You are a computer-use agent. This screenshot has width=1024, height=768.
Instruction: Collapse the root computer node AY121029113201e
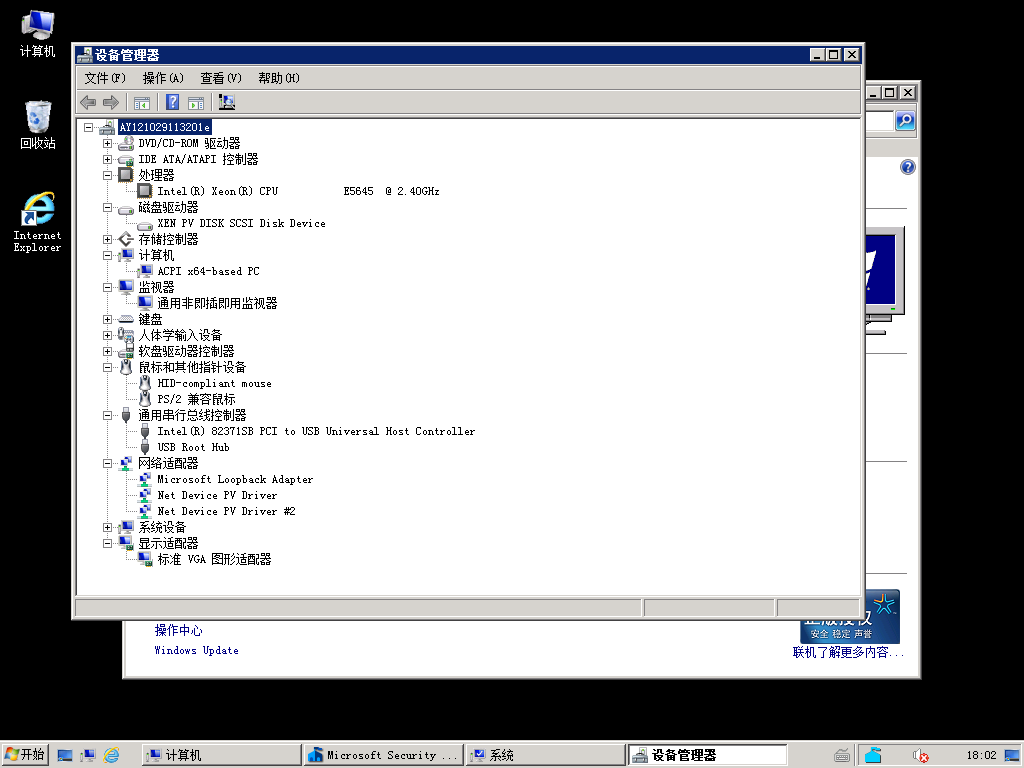(88, 127)
